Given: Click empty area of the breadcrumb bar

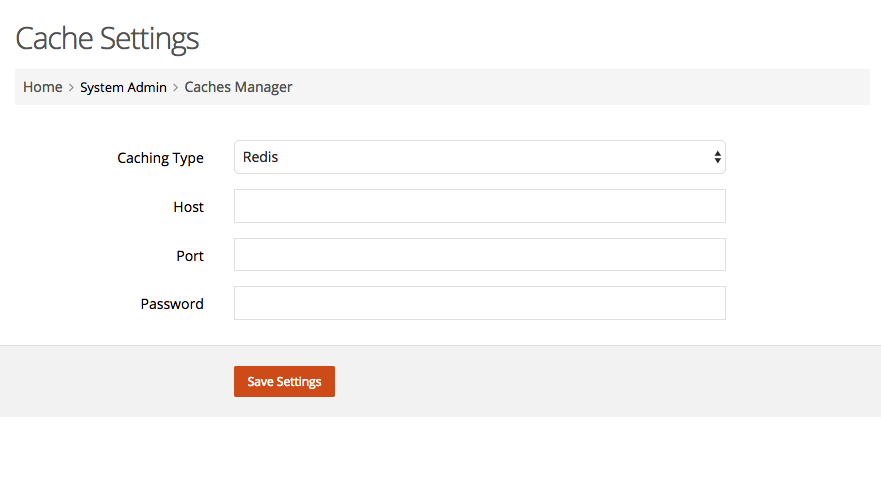Looking at the screenshot, I should coord(579,87).
